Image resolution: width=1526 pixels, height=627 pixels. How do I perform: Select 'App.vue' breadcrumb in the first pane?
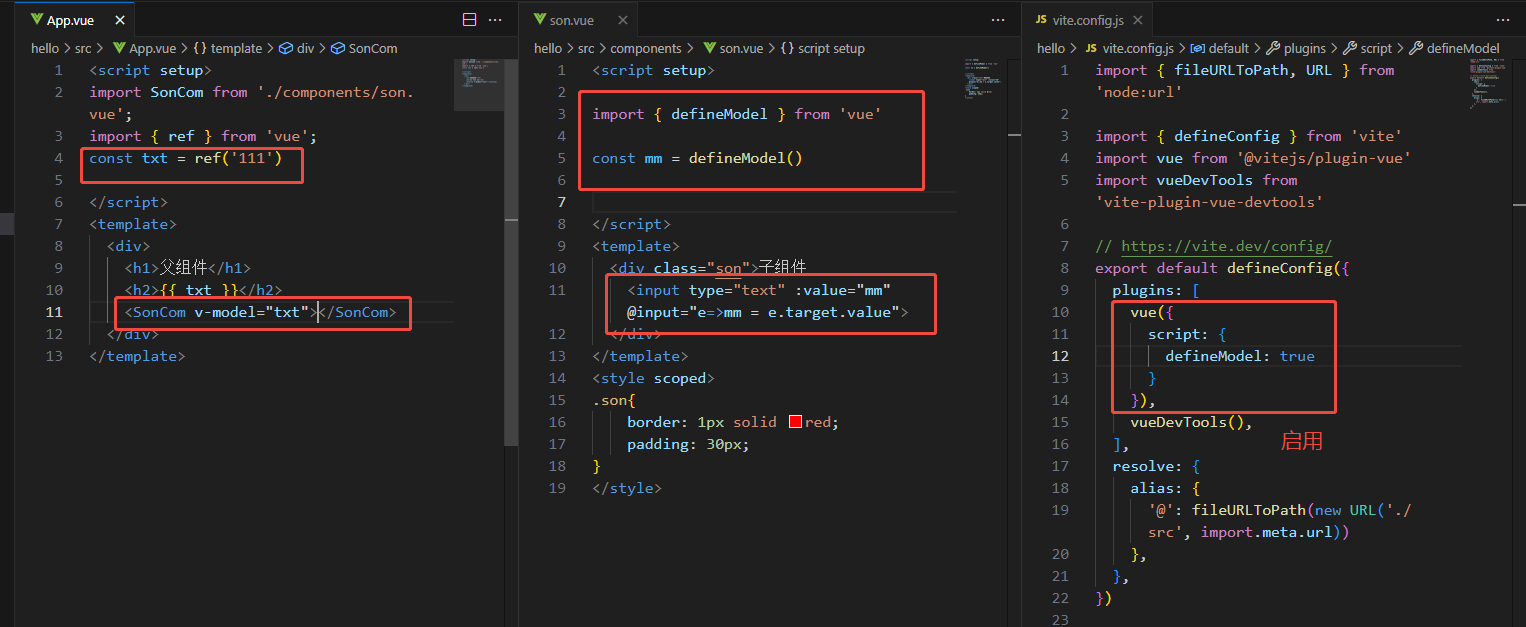click(x=144, y=48)
